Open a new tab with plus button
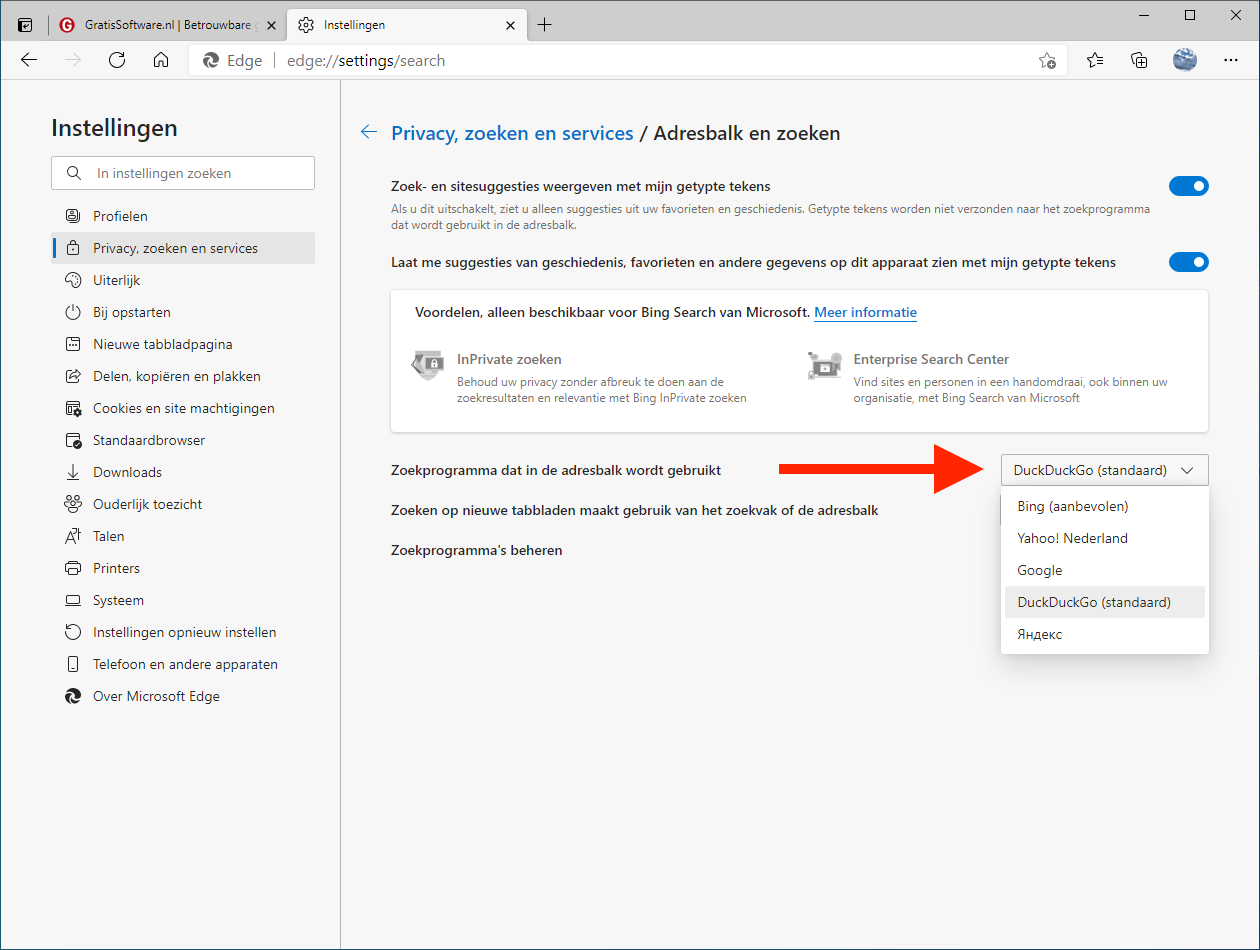Screen dimensions: 1260x950 544,25
